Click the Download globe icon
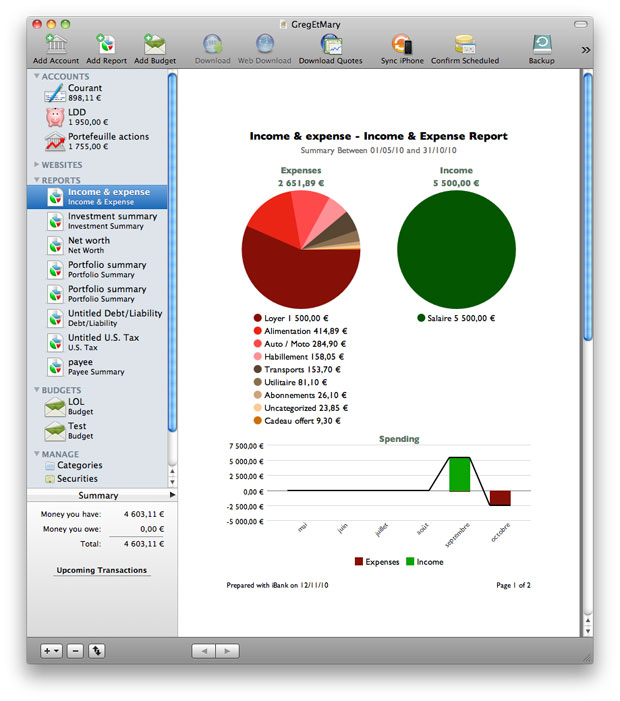620x701 pixels. coord(213,44)
